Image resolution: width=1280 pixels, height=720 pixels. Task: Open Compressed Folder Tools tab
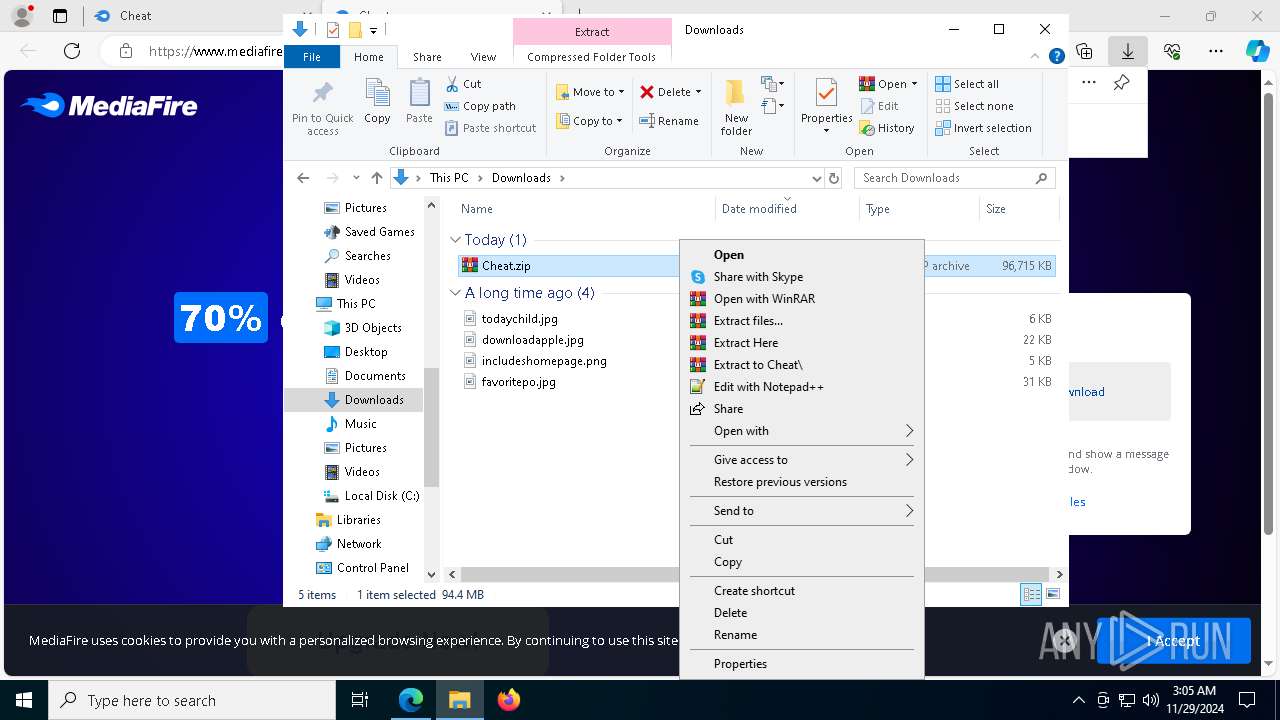pyautogui.click(x=591, y=57)
